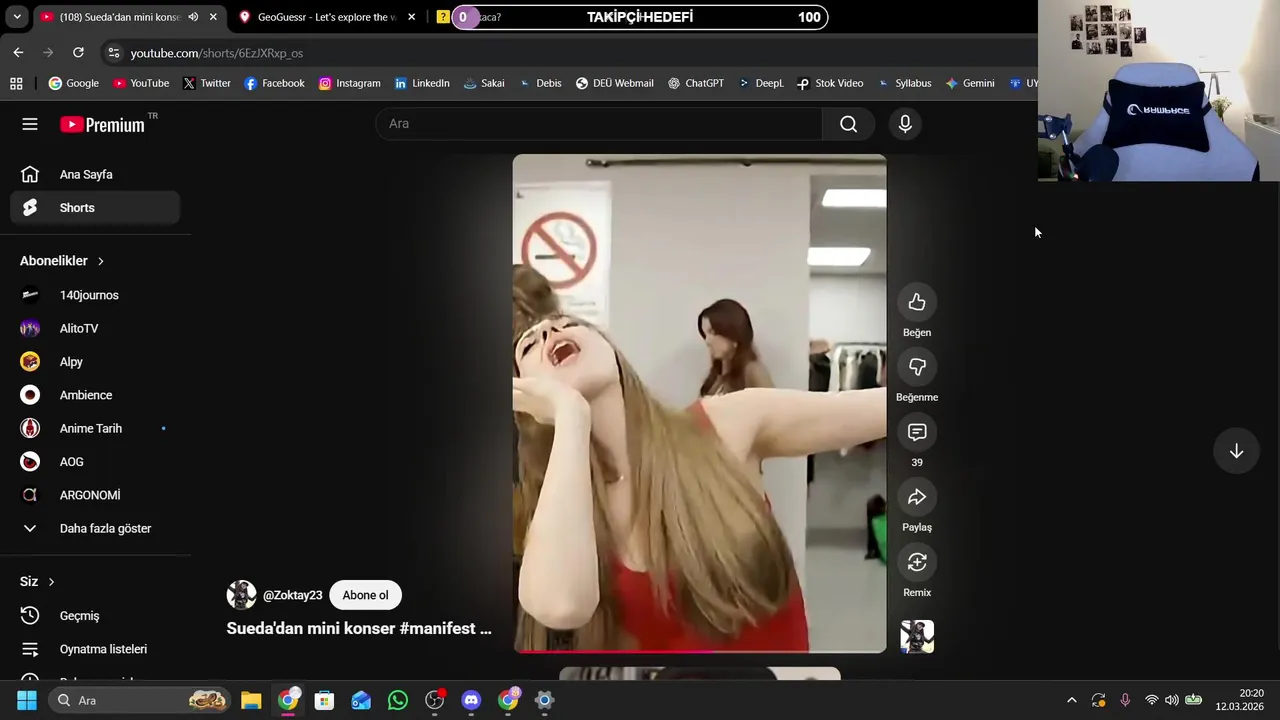Open 140journos subscription

pos(95,295)
